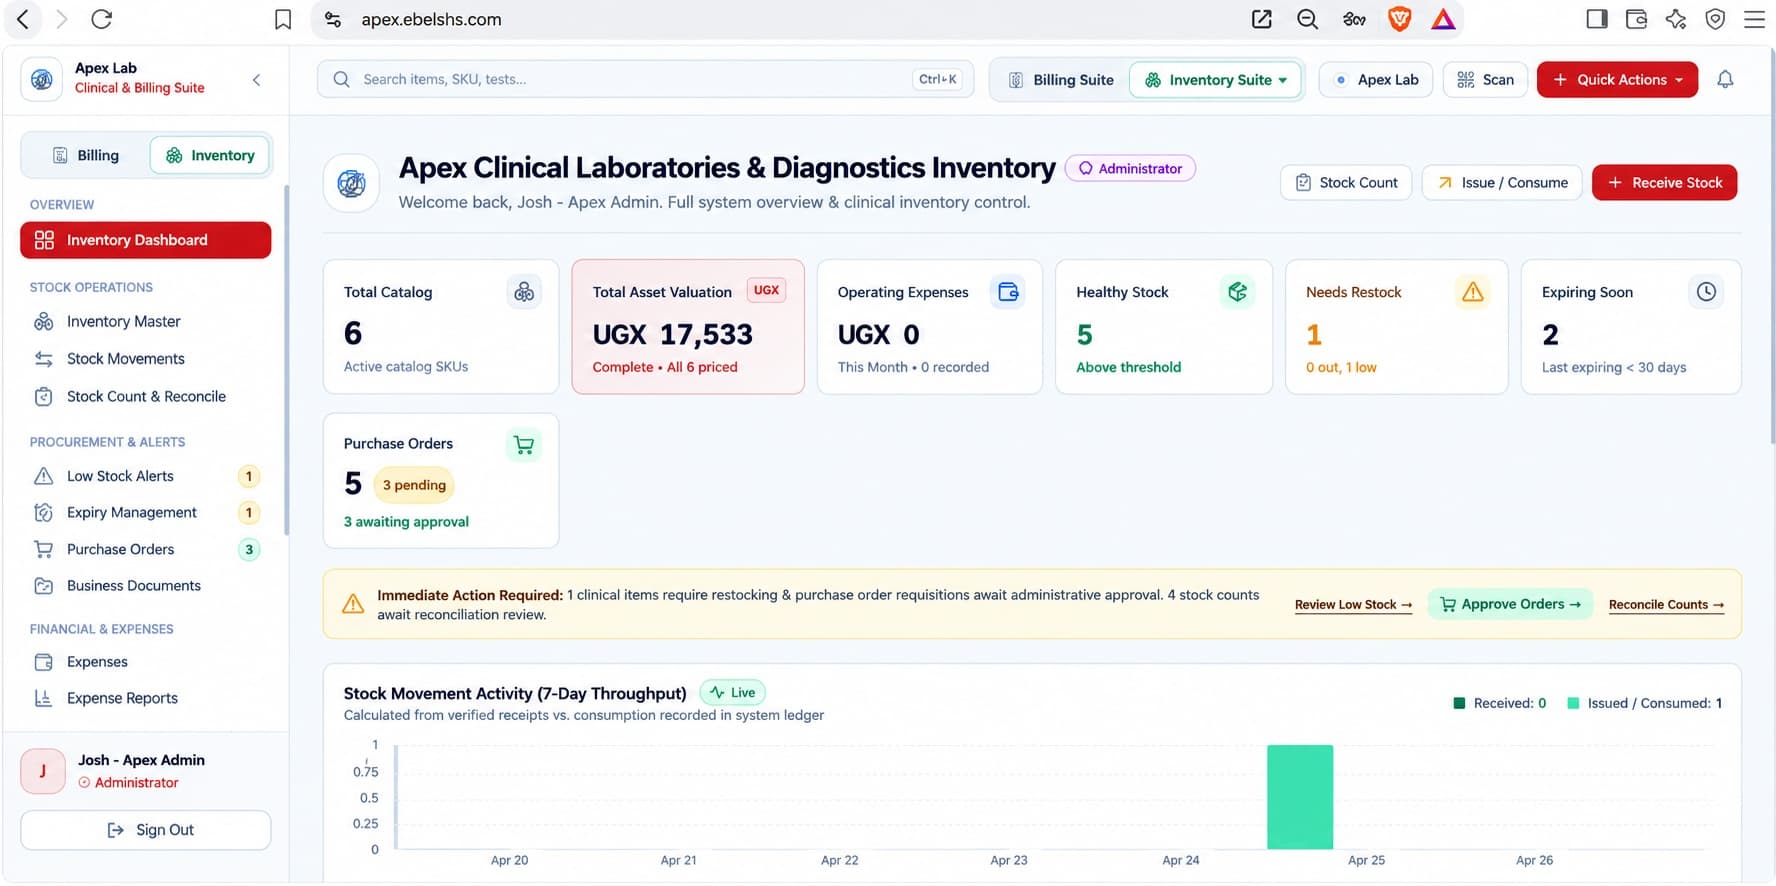Open Business Documents
This screenshot has height=886, width=1776.
coord(146,586)
